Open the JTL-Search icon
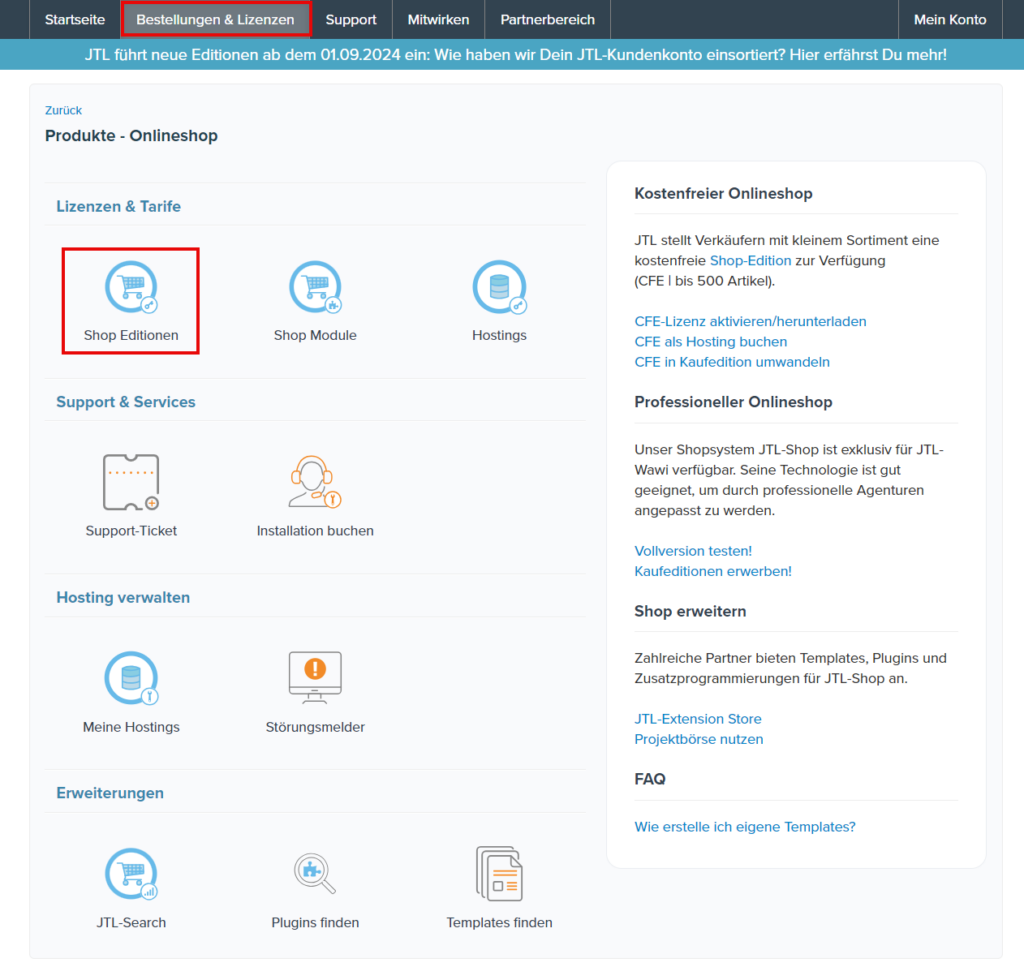The height and width of the screenshot is (967, 1024). [x=131, y=874]
